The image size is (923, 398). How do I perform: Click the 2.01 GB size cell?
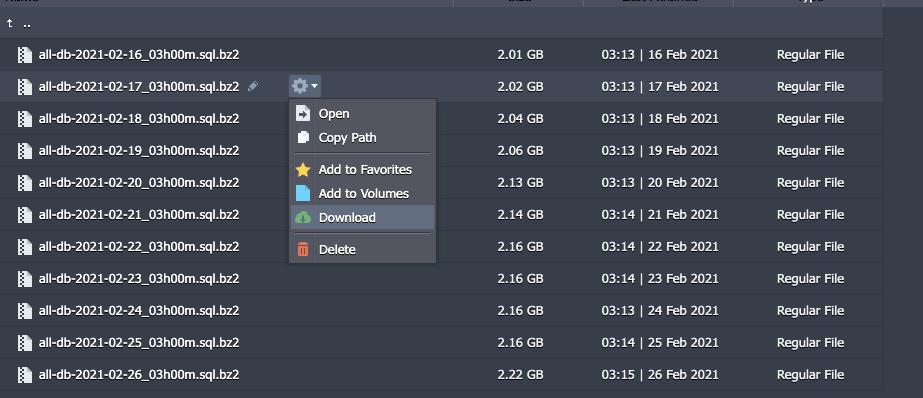tap(520, 55)
